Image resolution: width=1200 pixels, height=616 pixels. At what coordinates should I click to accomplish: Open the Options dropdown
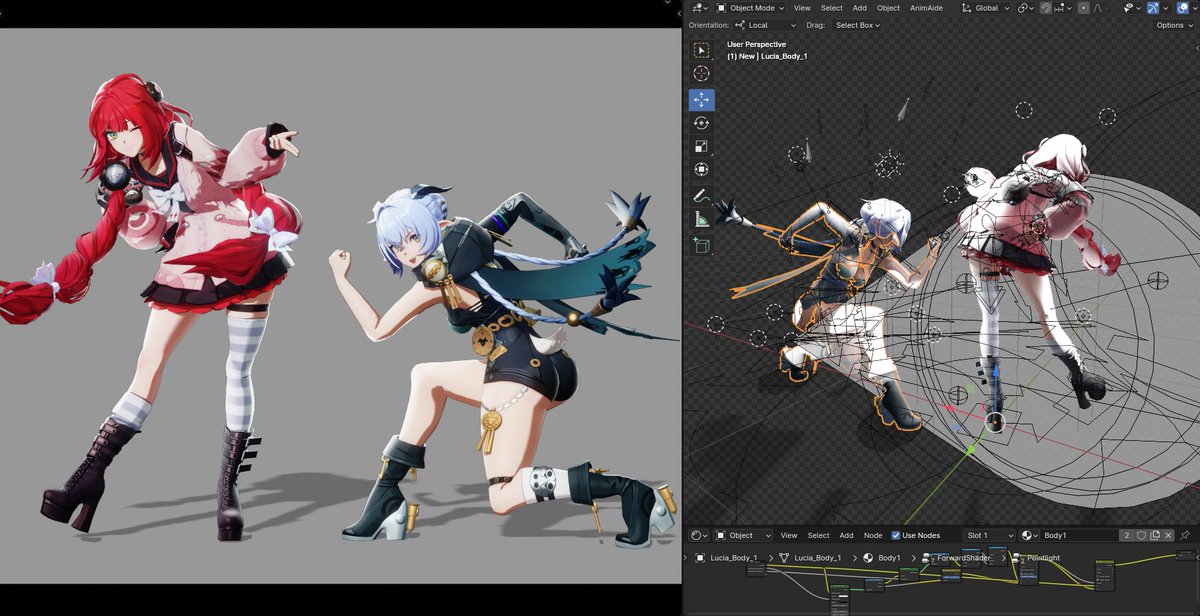click(x=1174, y=25)
